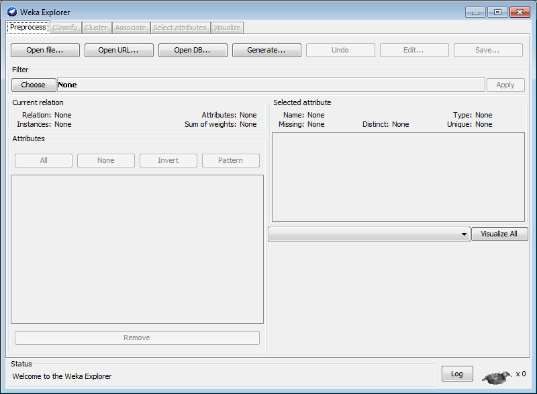Click the Relation: None label
Screen dimensions: 537x394
click(47, 115)
